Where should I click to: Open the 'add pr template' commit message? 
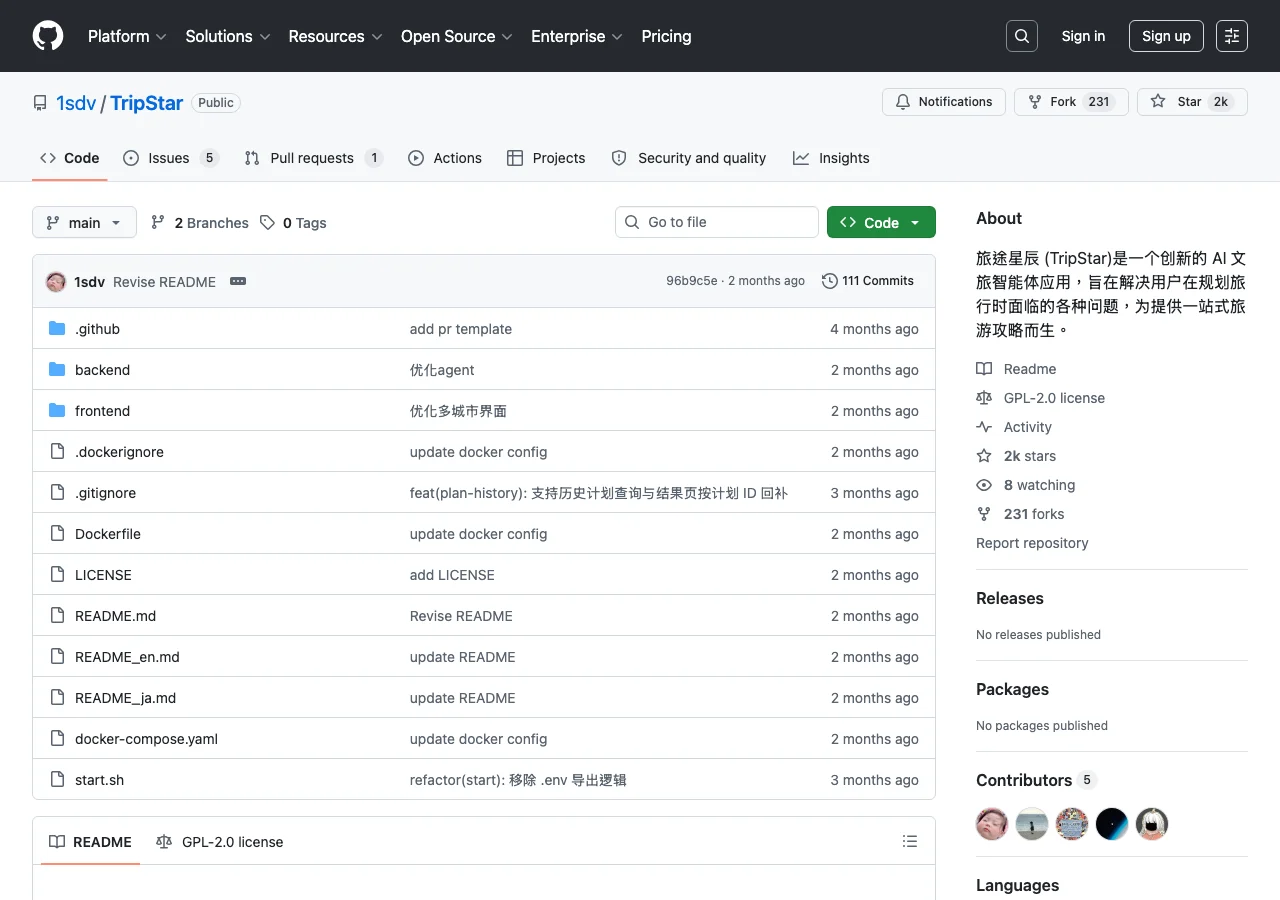pos(461,329)
